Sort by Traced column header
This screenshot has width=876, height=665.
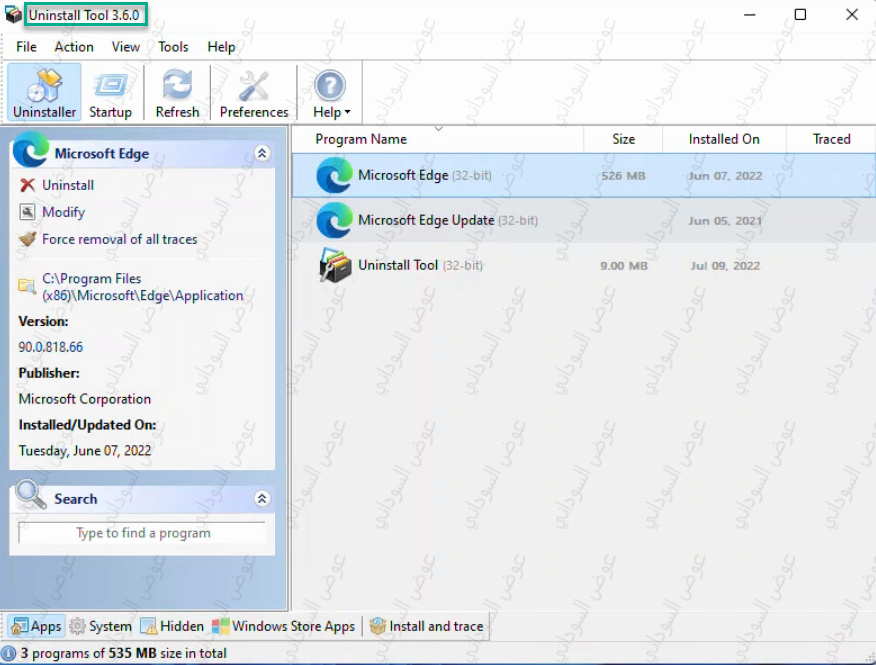coord(831,139)
